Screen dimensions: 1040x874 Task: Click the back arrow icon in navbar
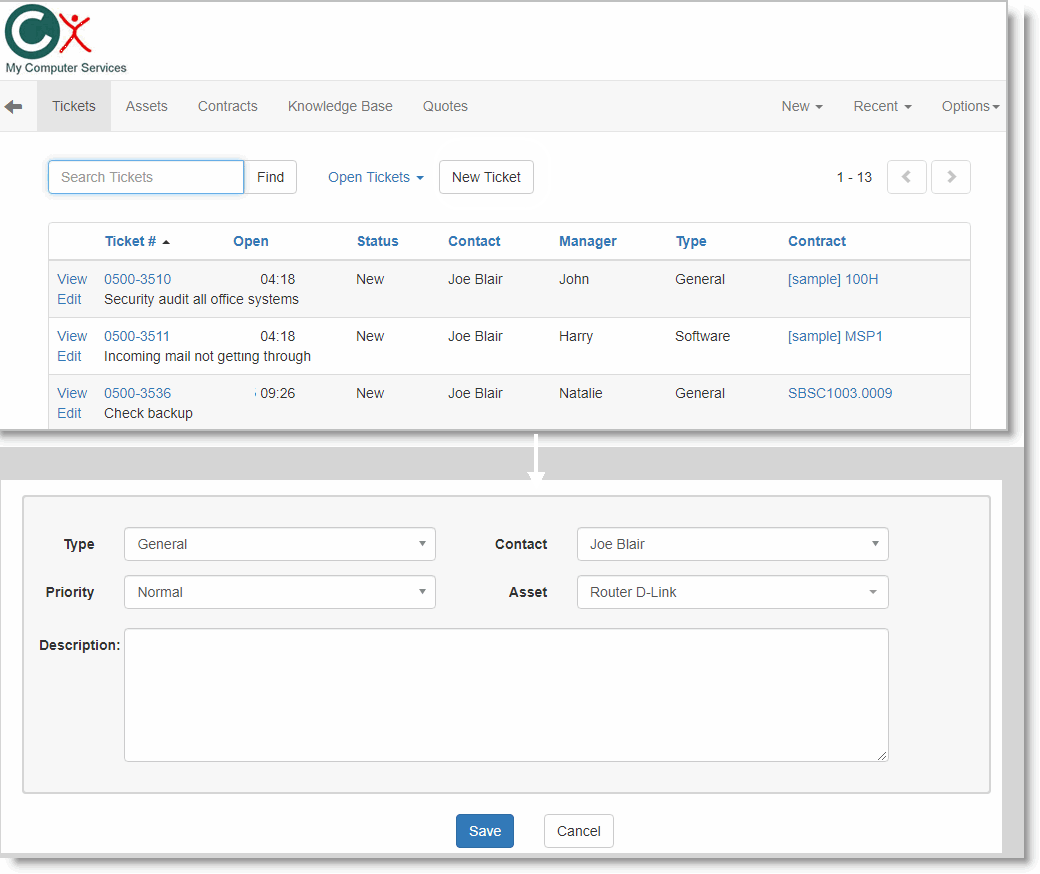click(x=13, y=107)
